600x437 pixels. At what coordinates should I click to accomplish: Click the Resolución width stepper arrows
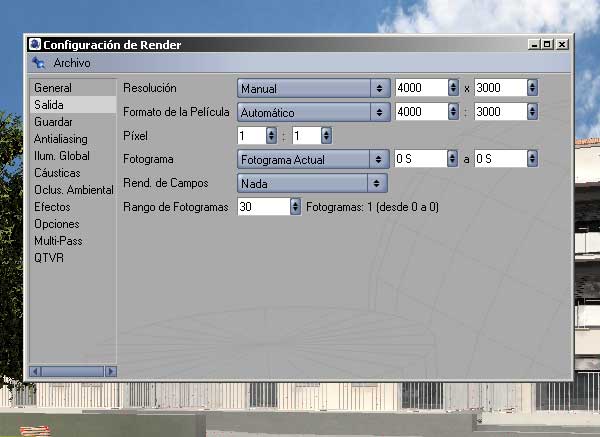pos(453,88)
